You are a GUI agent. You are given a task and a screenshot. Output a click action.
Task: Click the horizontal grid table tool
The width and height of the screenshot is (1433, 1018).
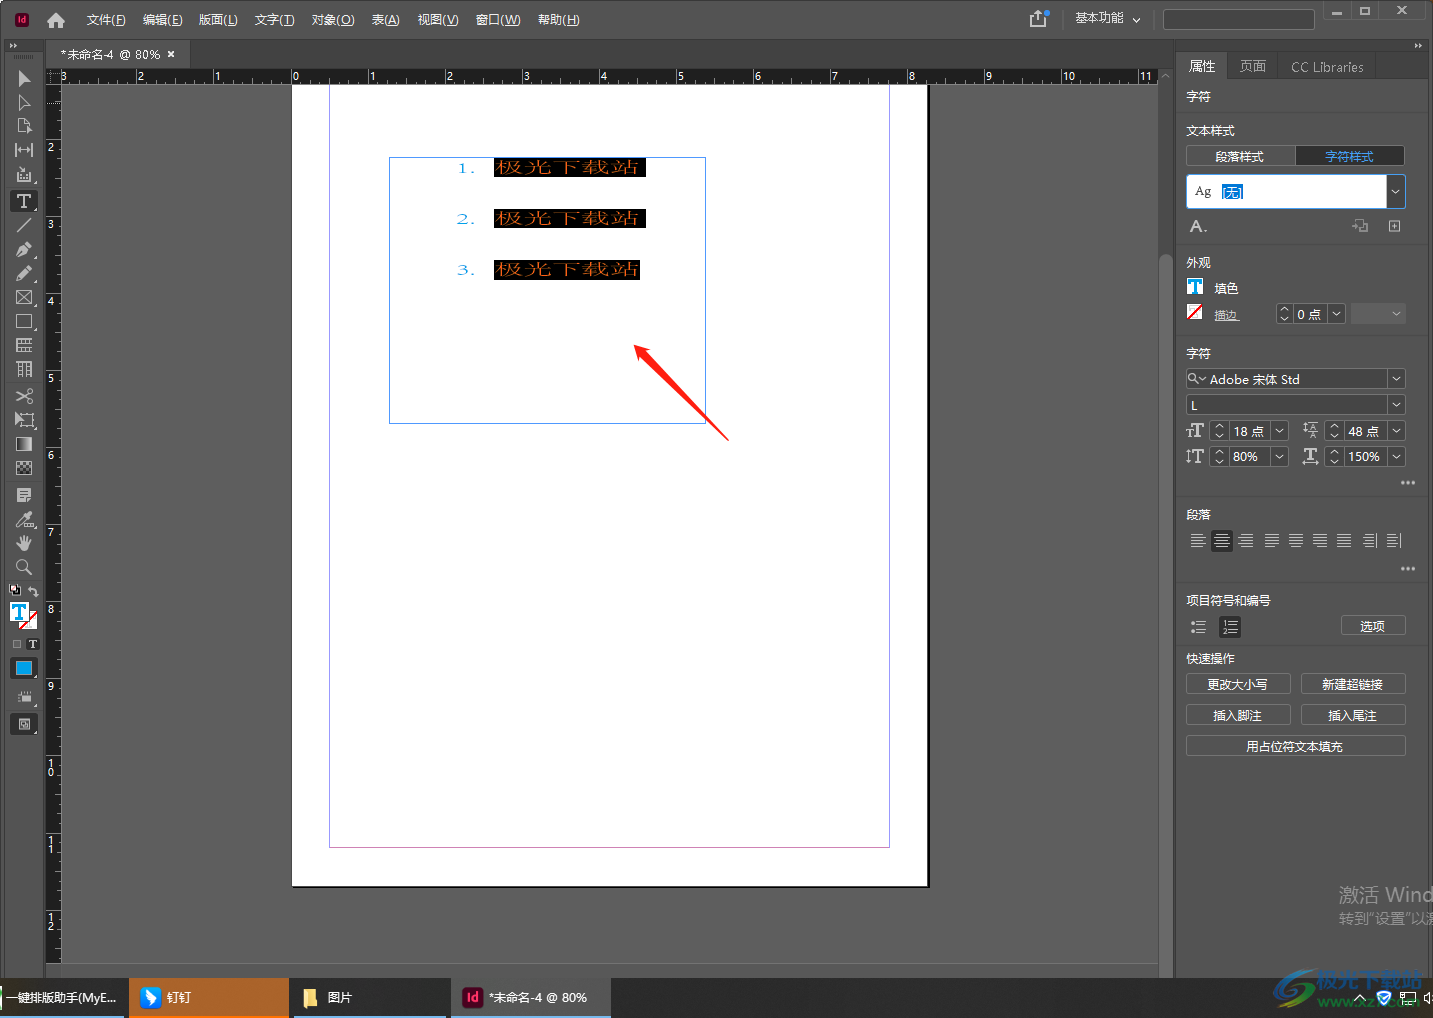(24, 346)
